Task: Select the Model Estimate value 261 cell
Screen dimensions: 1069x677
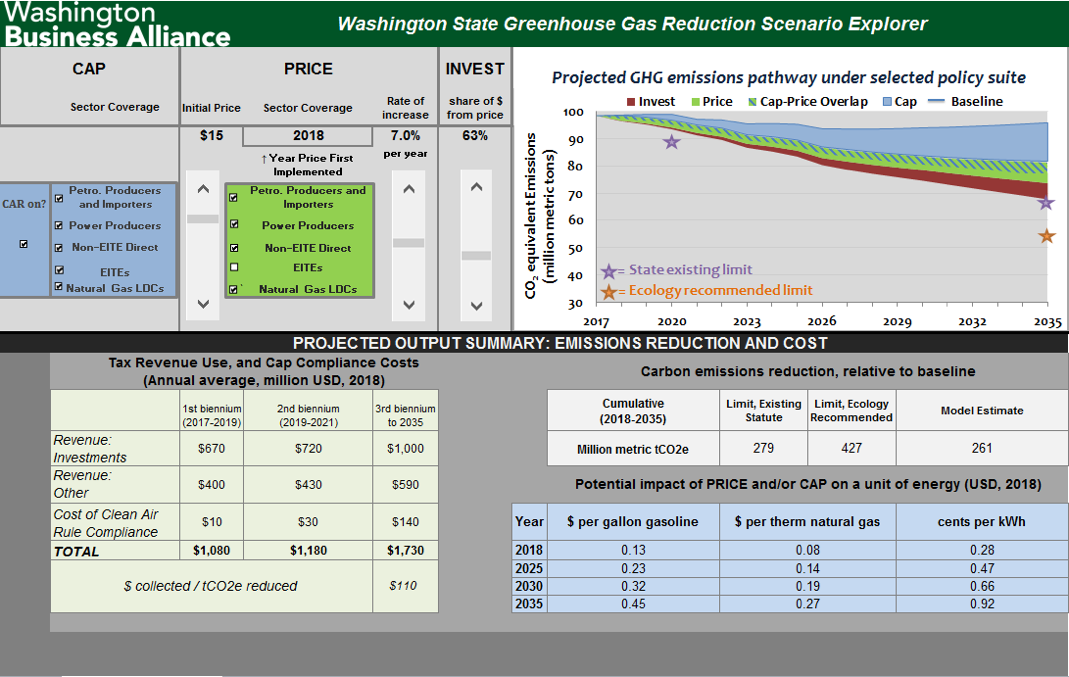Action: [981, 449]
